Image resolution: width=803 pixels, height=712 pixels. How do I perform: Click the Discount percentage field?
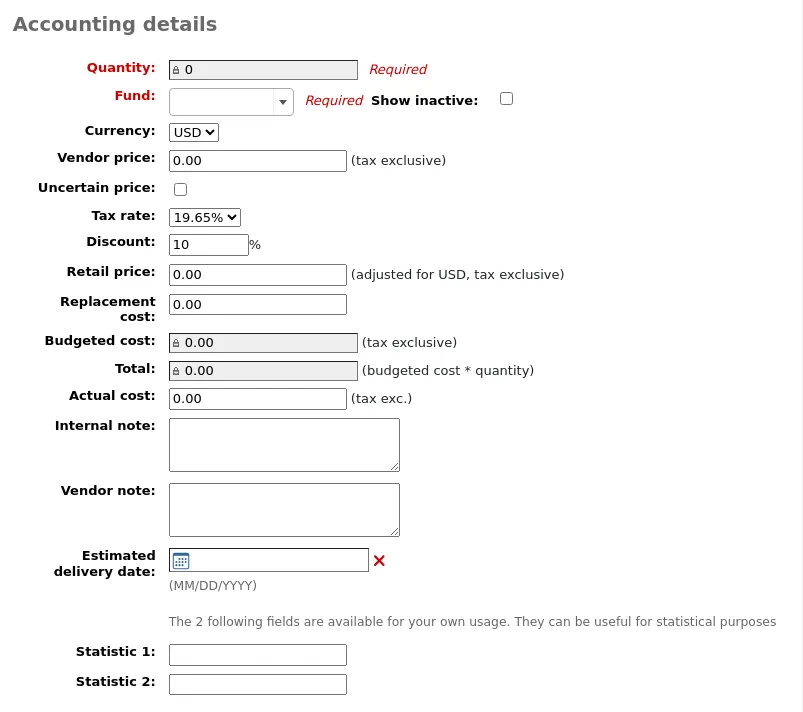(x=208, y=245)
